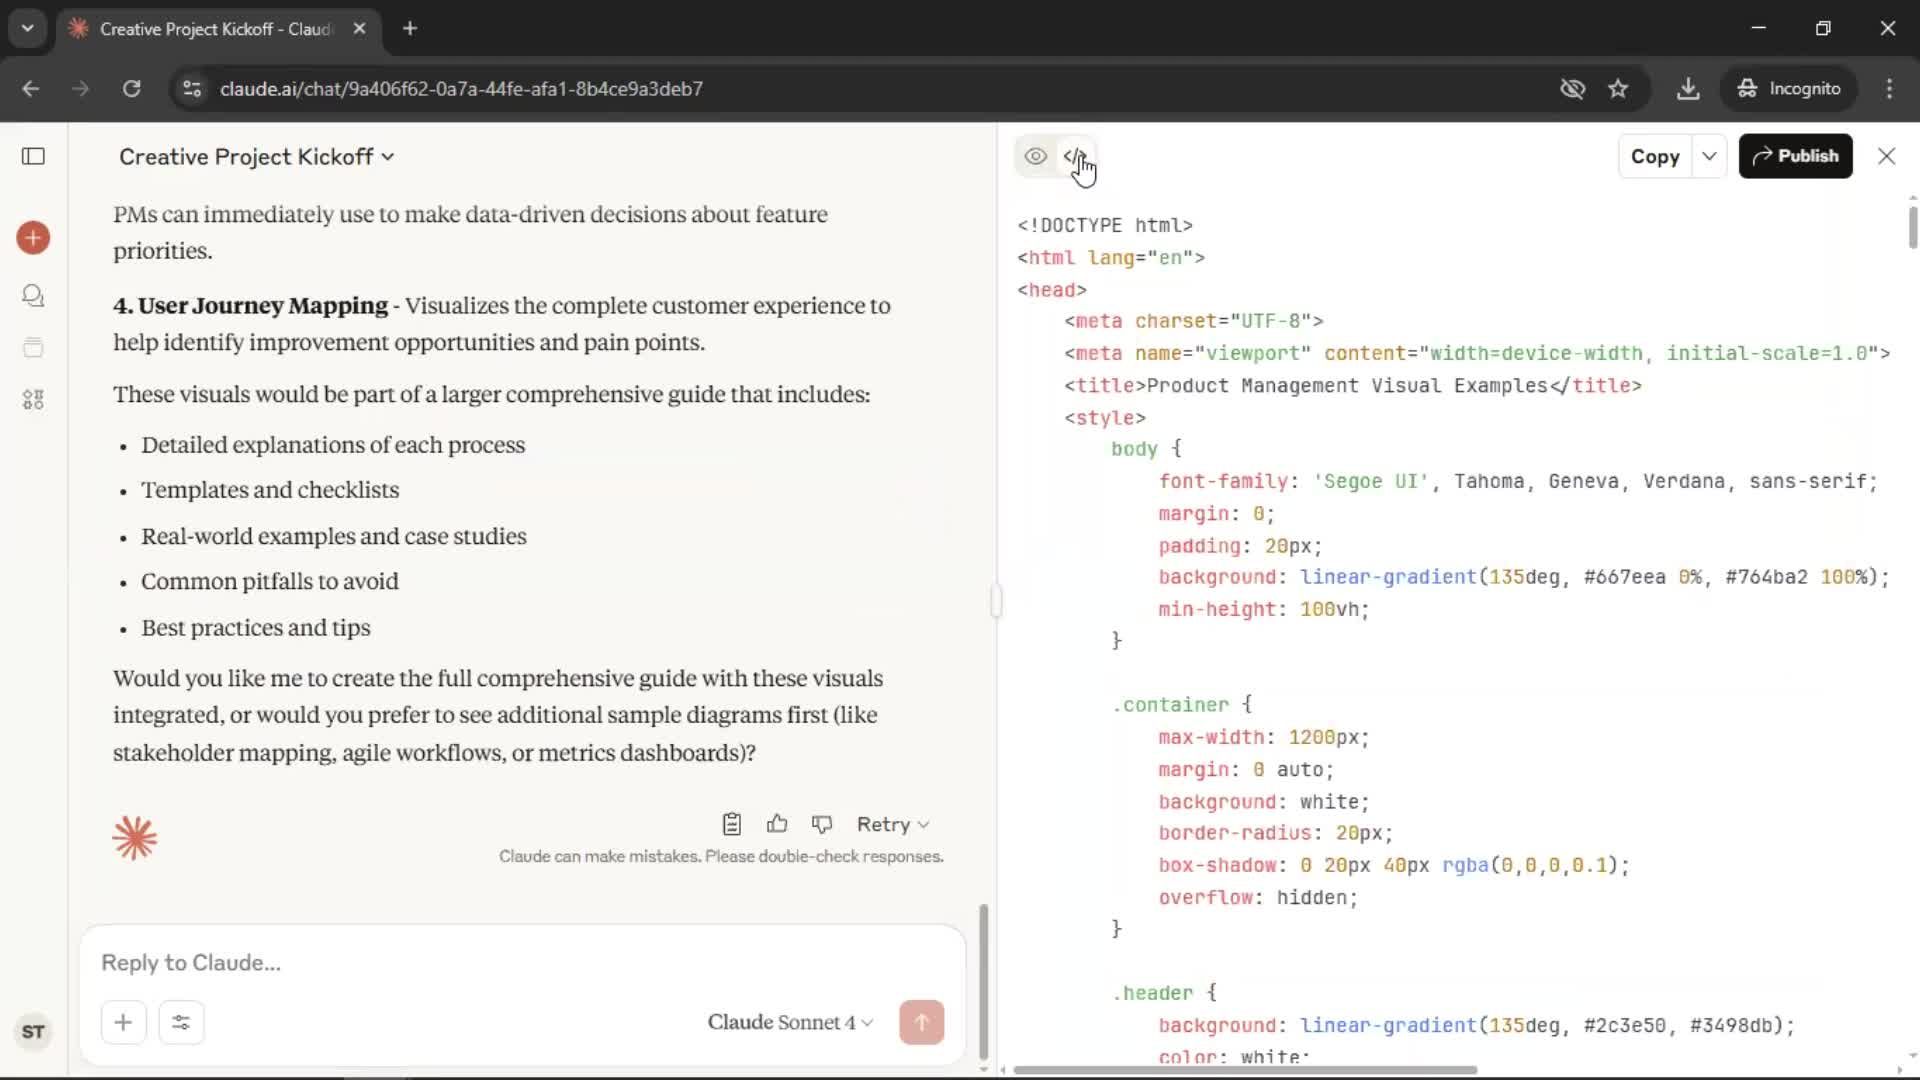1920x1080 pixels.
Task: Click Incognito indicator button
Action: click(x=1789, y=88)
